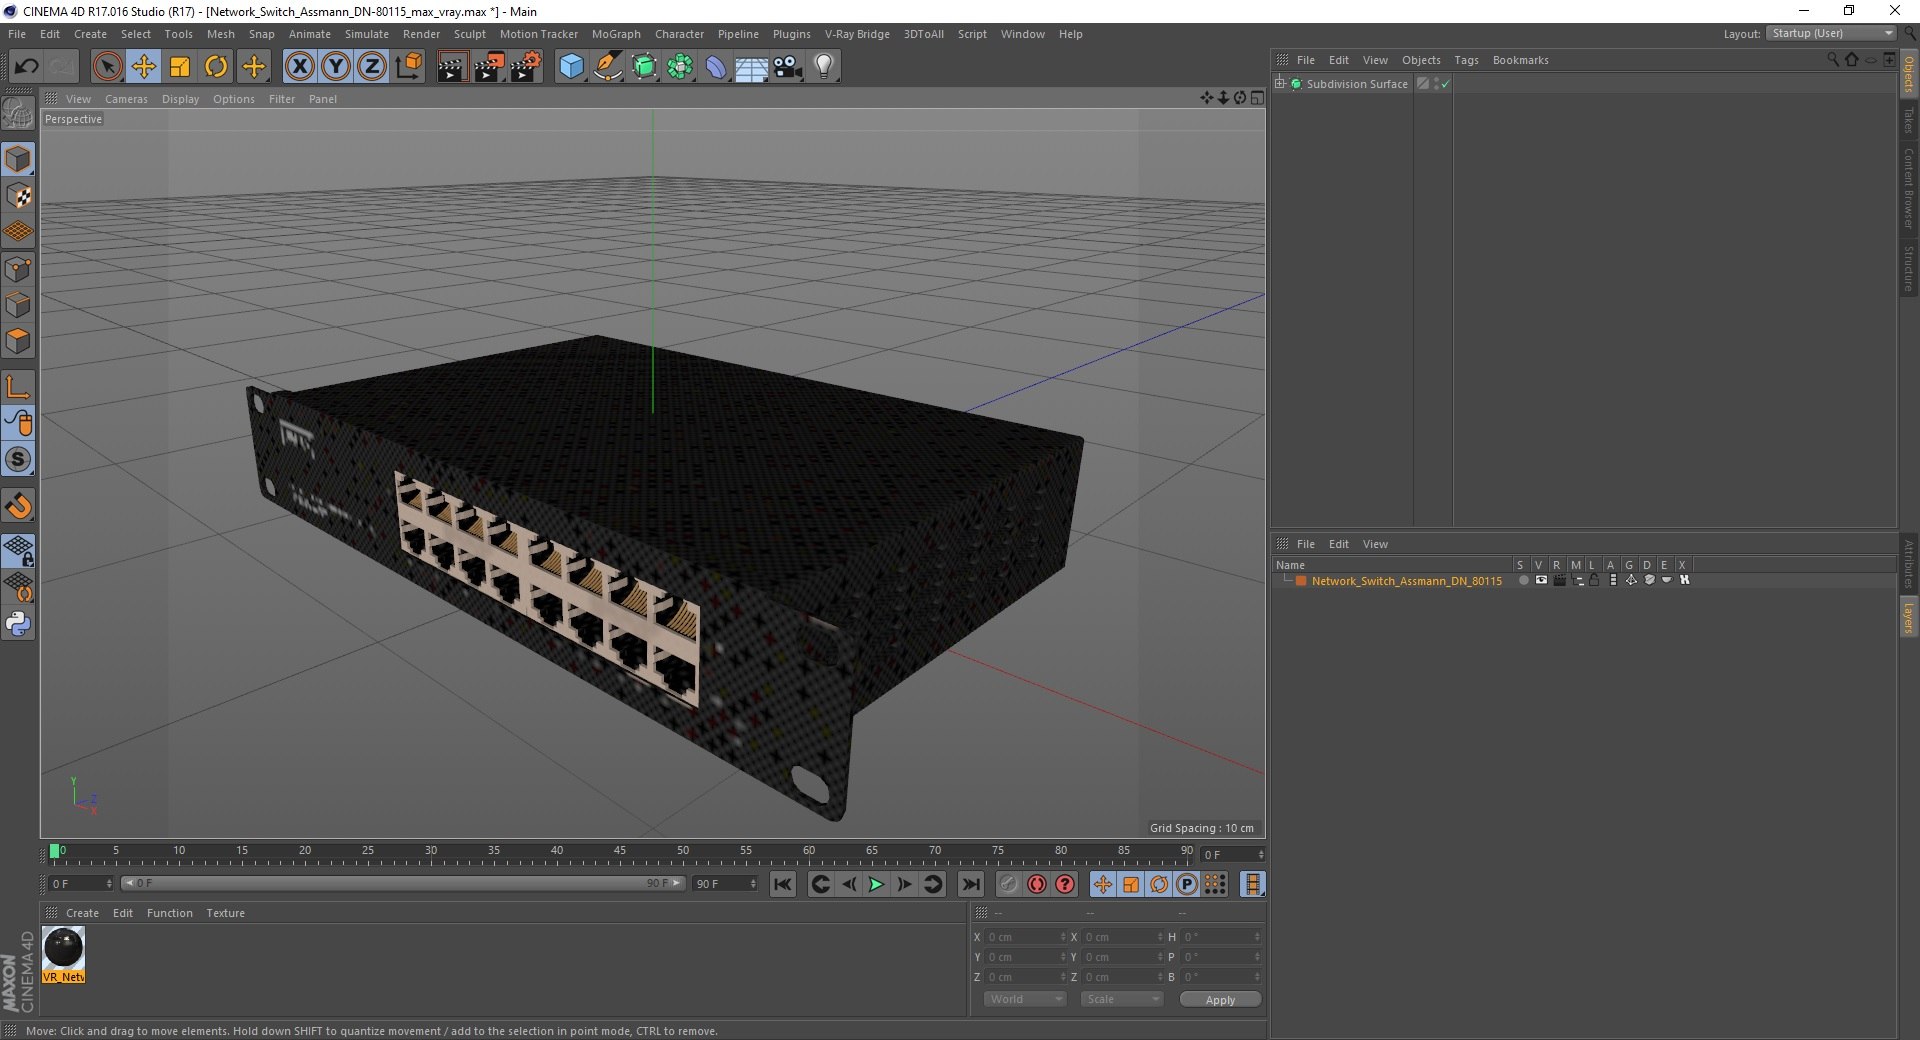Screen dimensions: 1920x1040
Task: Toggle Subdivision Surface enabled checkmark
Action: (x=1445, y=84)
